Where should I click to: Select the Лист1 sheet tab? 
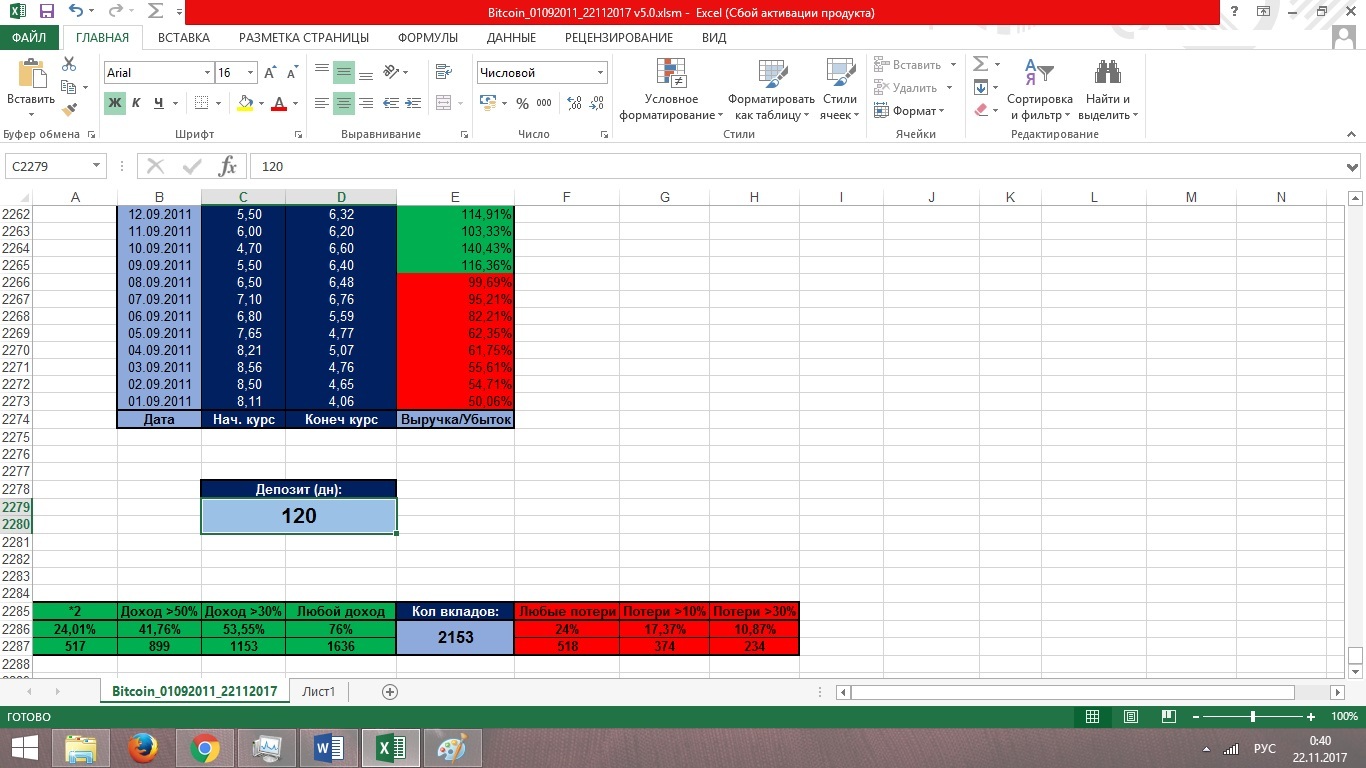point(319,691)
